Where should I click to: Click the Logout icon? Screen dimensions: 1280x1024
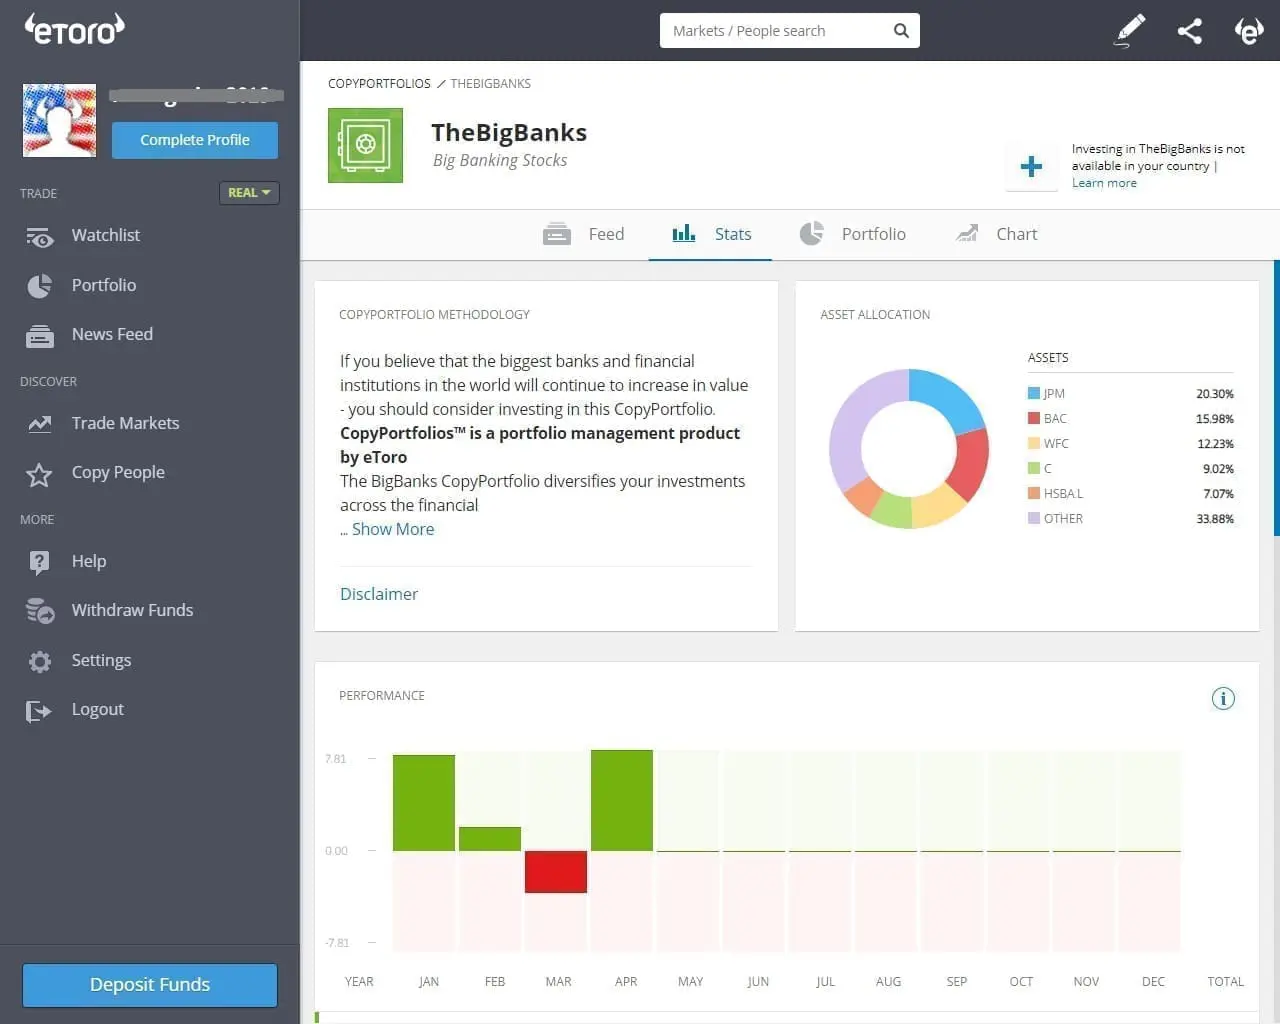38,709
